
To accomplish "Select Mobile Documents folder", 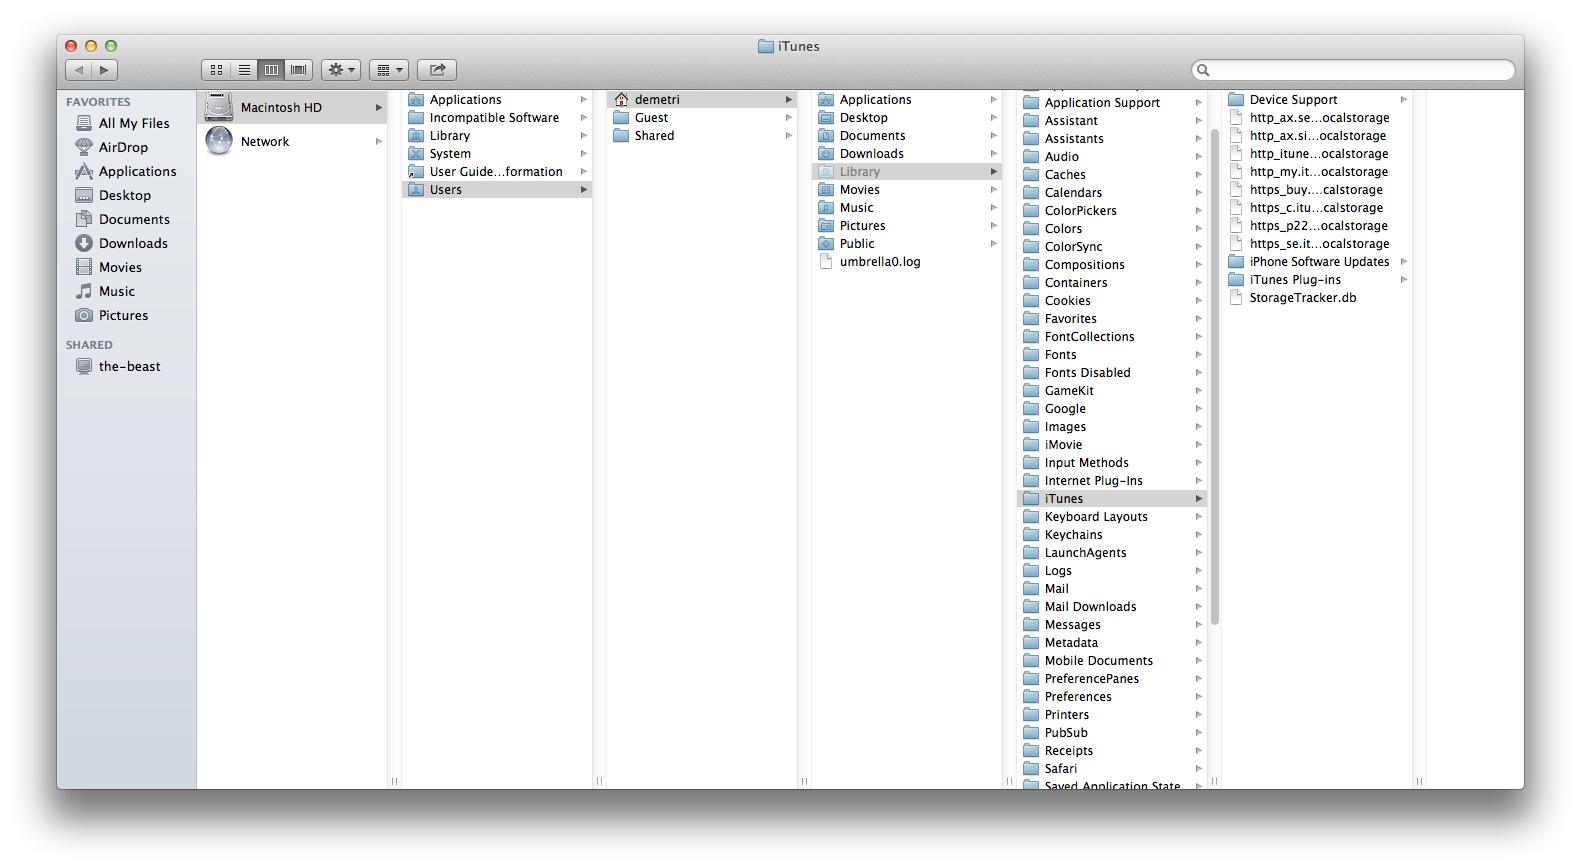I will pos(1111,660).
